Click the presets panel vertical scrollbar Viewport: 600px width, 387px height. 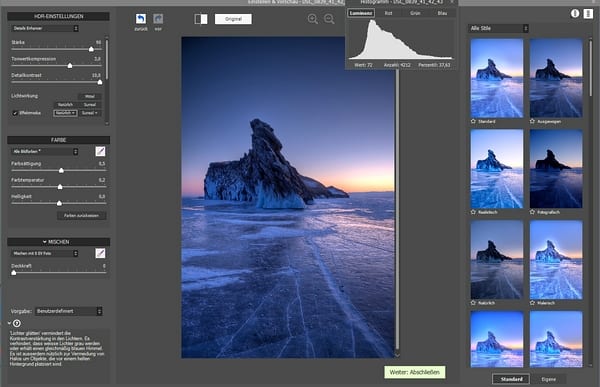click(590, 69)
